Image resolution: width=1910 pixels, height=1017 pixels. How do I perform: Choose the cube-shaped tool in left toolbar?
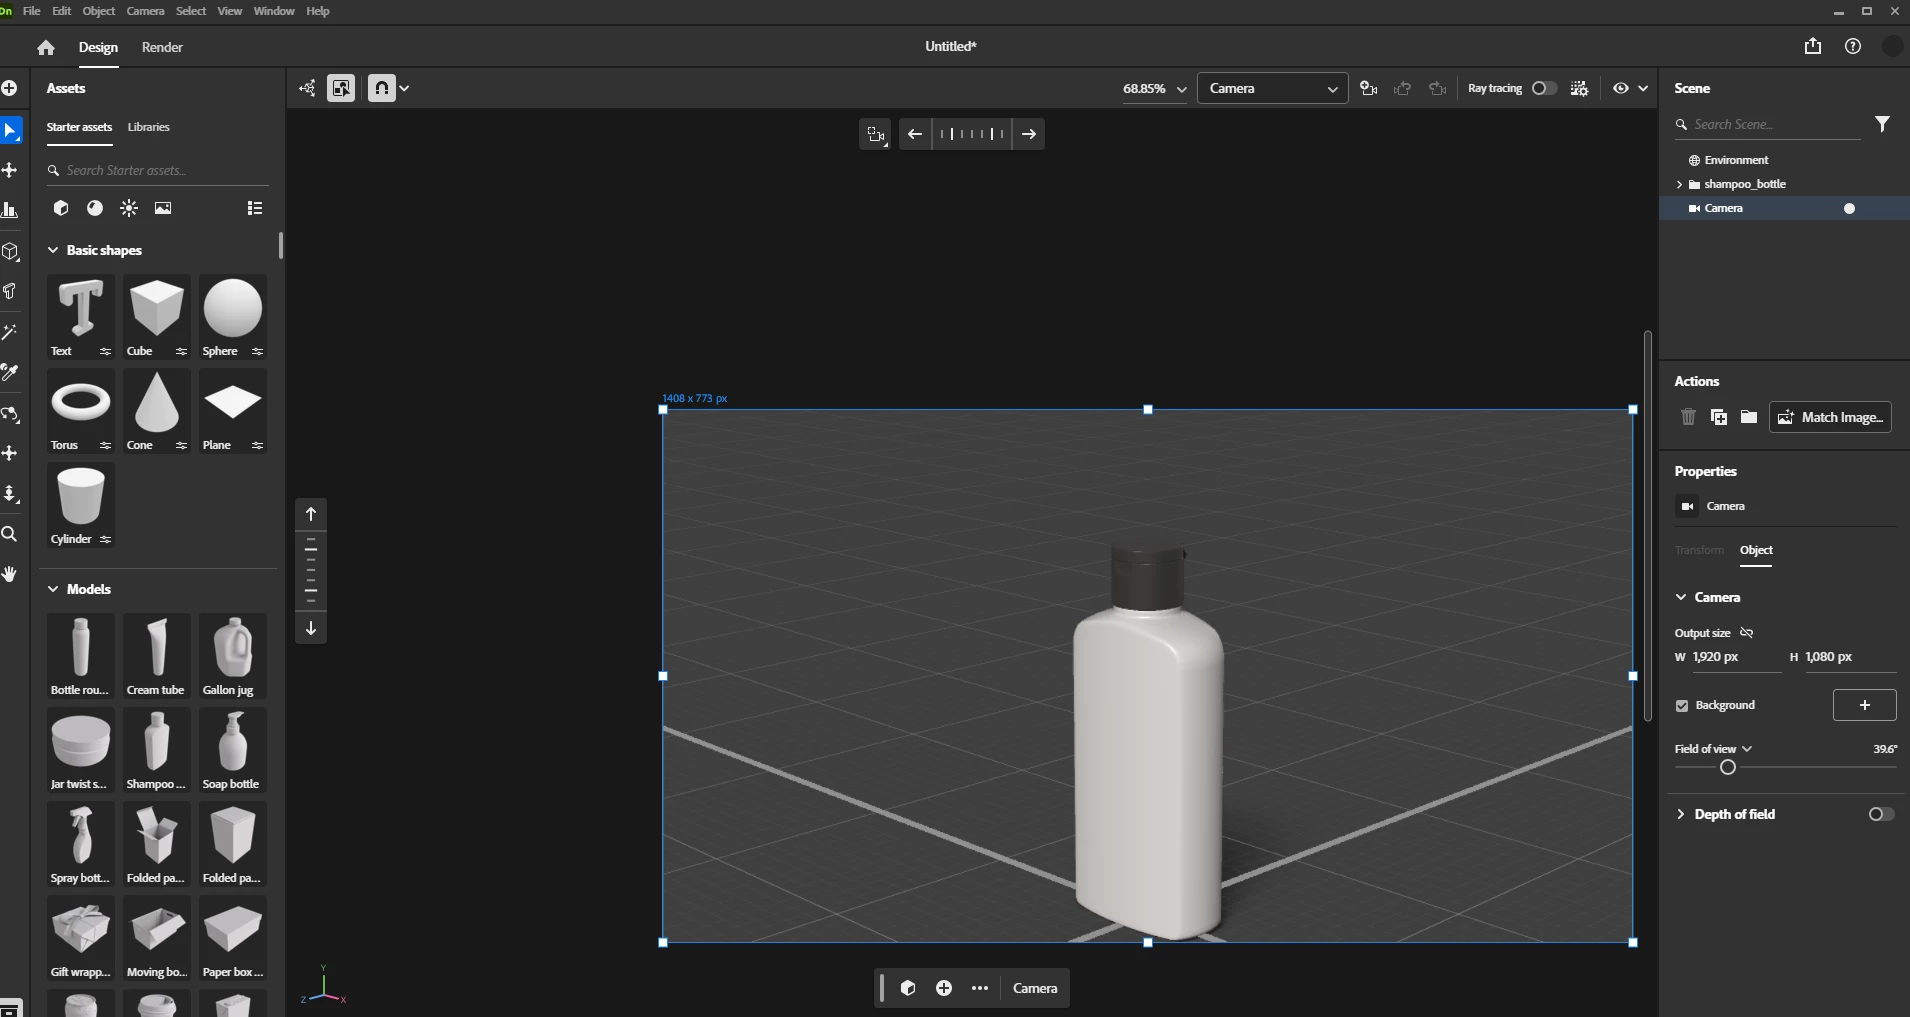click(x=10, y=251)
